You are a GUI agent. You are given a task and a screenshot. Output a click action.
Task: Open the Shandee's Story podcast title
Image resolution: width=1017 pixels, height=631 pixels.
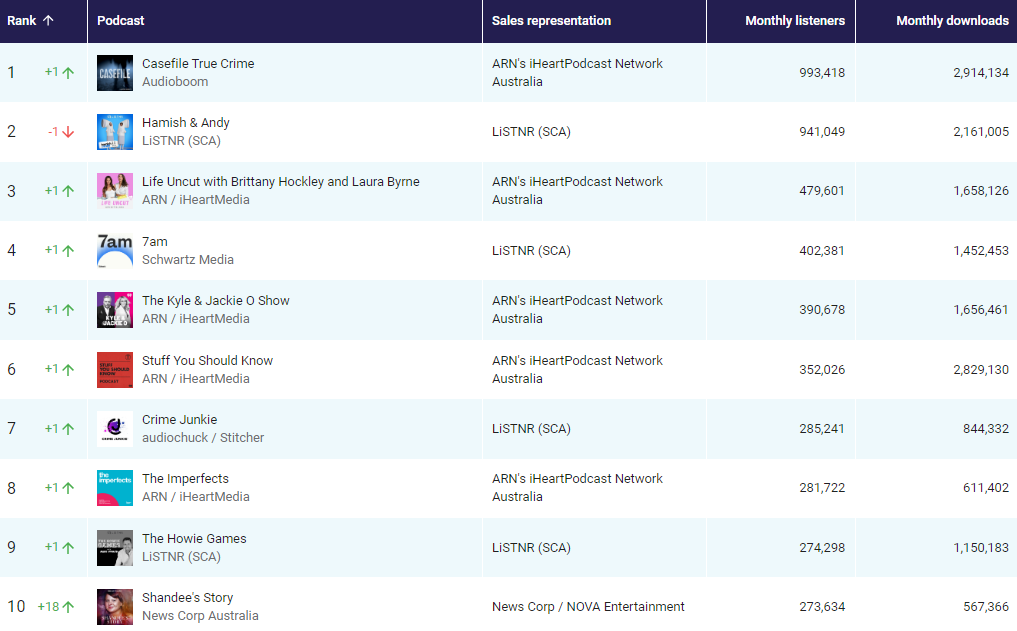187,598
